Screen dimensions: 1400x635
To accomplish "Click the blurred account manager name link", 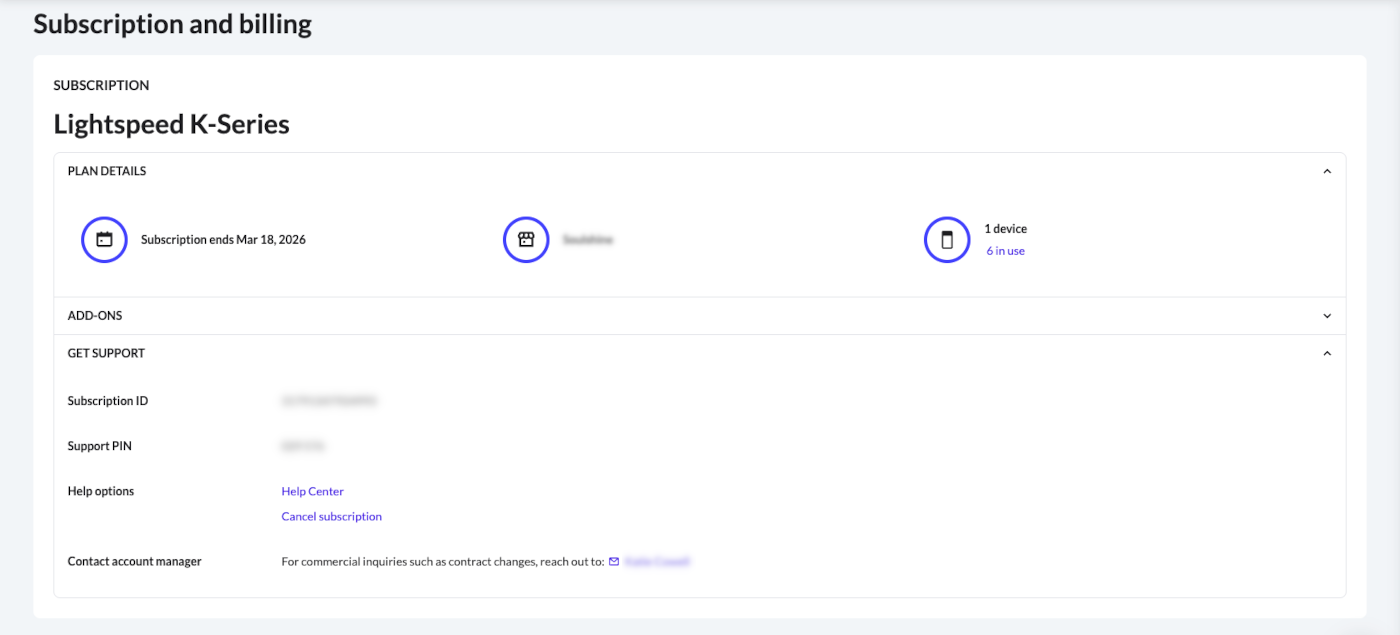I will tap(657, 562).
